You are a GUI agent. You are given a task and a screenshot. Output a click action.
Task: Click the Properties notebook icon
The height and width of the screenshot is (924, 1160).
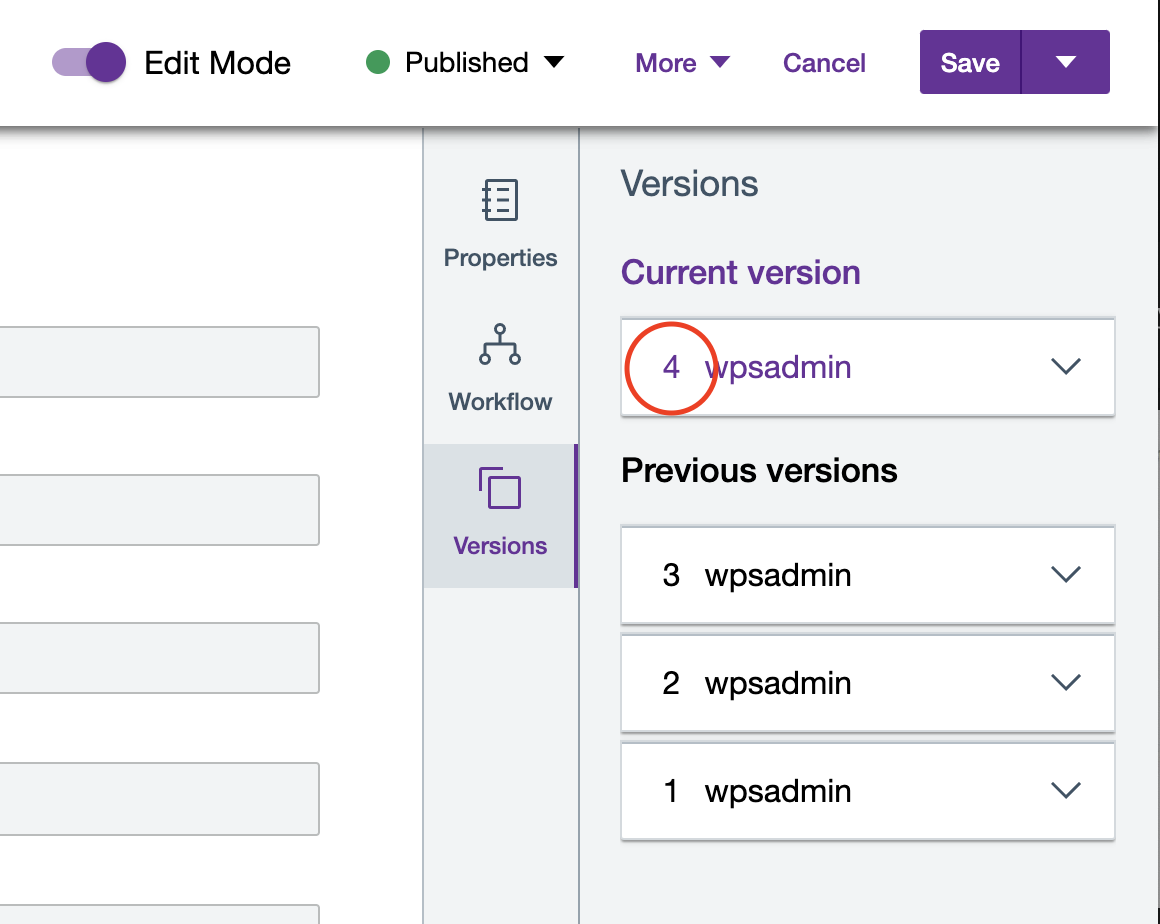(x=500, y=200)
